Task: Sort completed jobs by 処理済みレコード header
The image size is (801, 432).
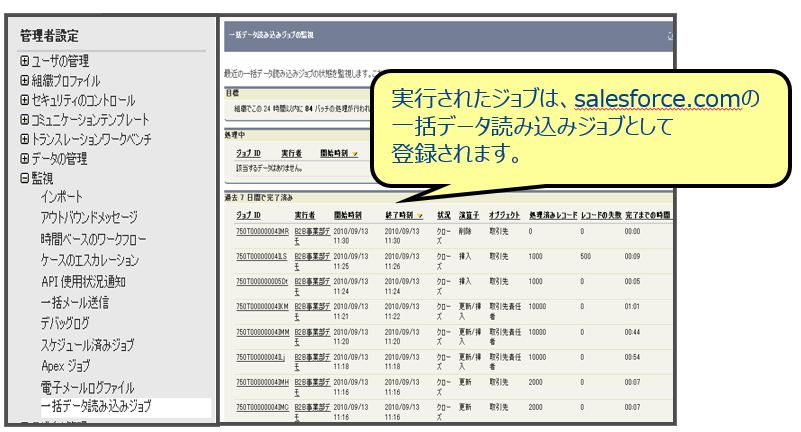Action: point(553,215)
